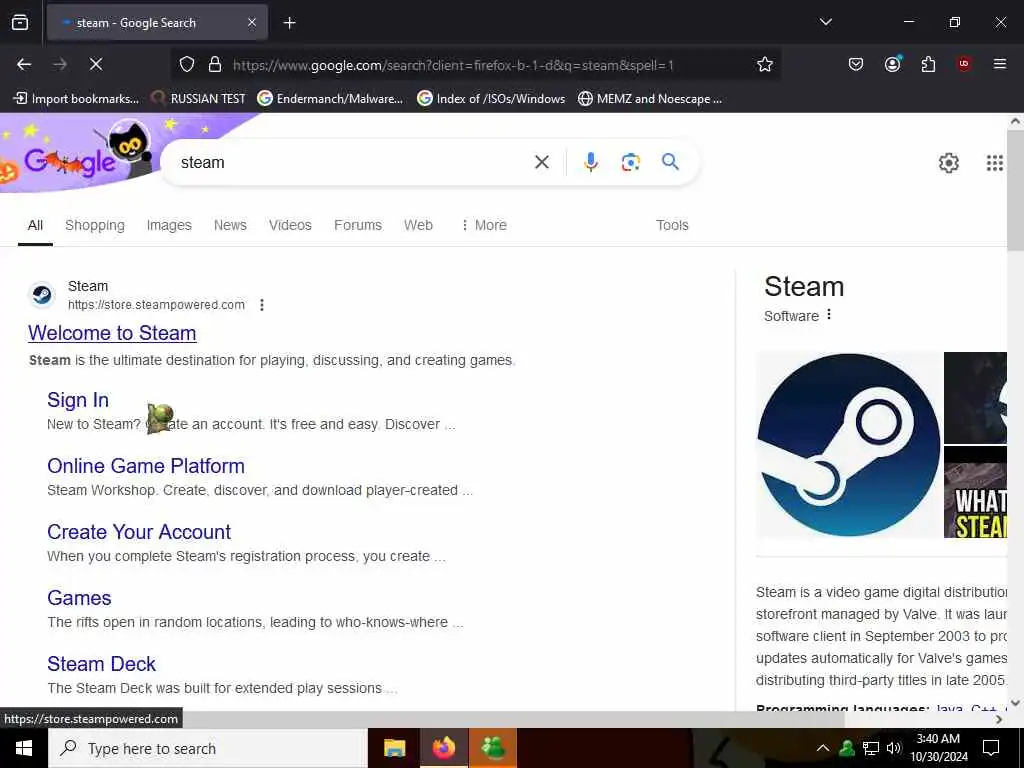Viewport: 1024px width, 768px height.
Task: Start voice search with microphone
Action: point(590,162)
